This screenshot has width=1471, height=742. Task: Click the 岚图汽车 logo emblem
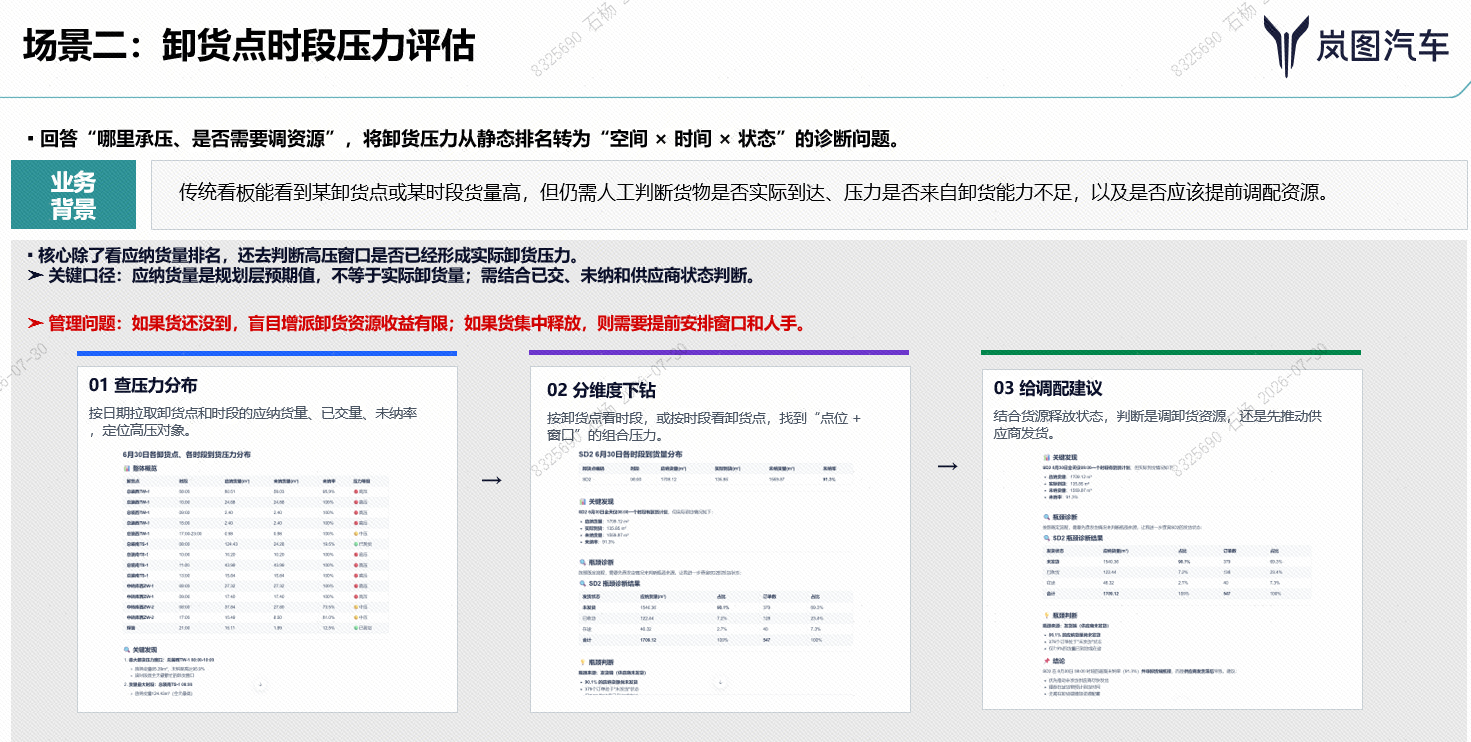(x=1286, y=46)
